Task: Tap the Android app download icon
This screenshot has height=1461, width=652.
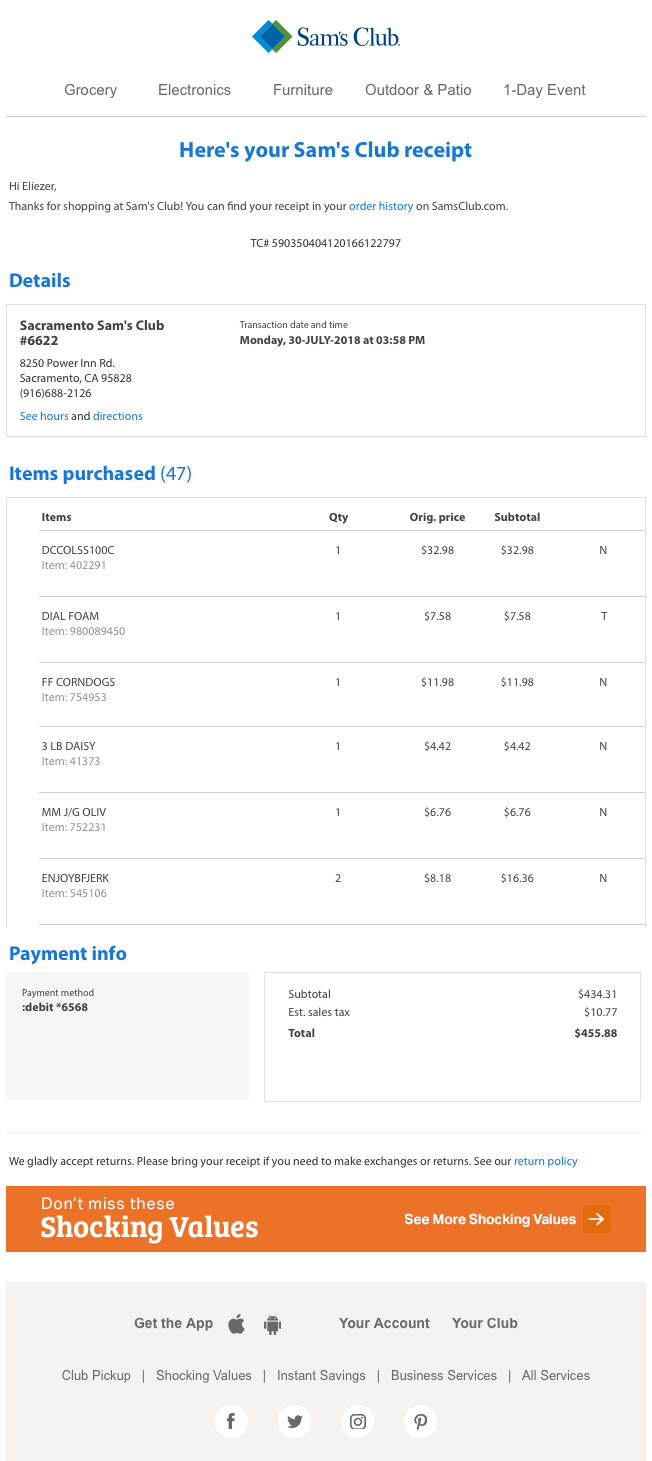Action: pos(272,1324)
